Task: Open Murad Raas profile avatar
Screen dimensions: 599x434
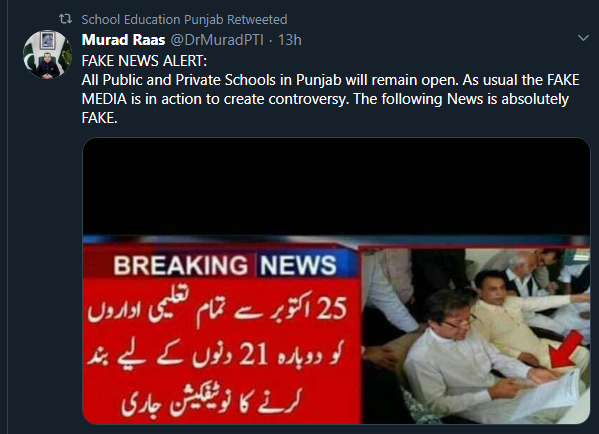Action: [x=47, y=55]
